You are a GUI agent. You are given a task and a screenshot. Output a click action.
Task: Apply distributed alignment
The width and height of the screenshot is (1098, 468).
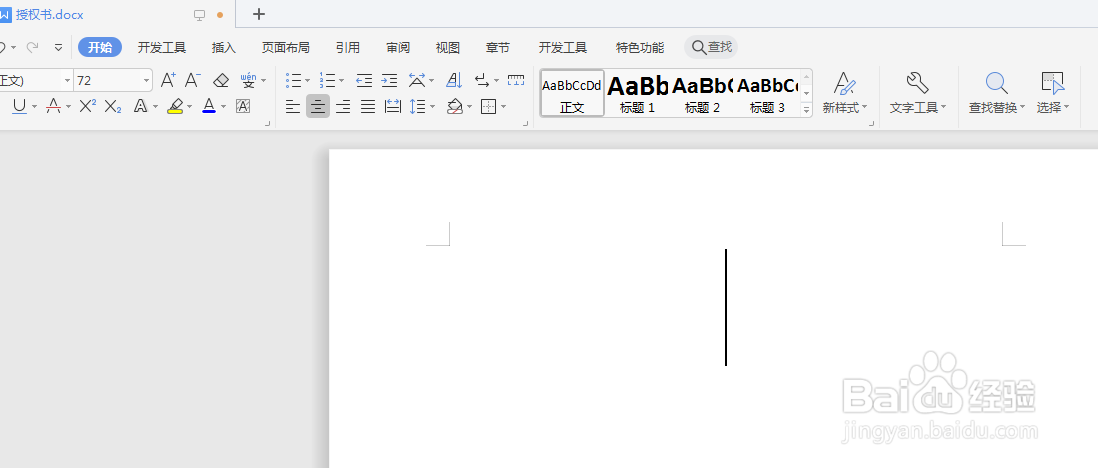pyautogui.click(x=393, y=106)
